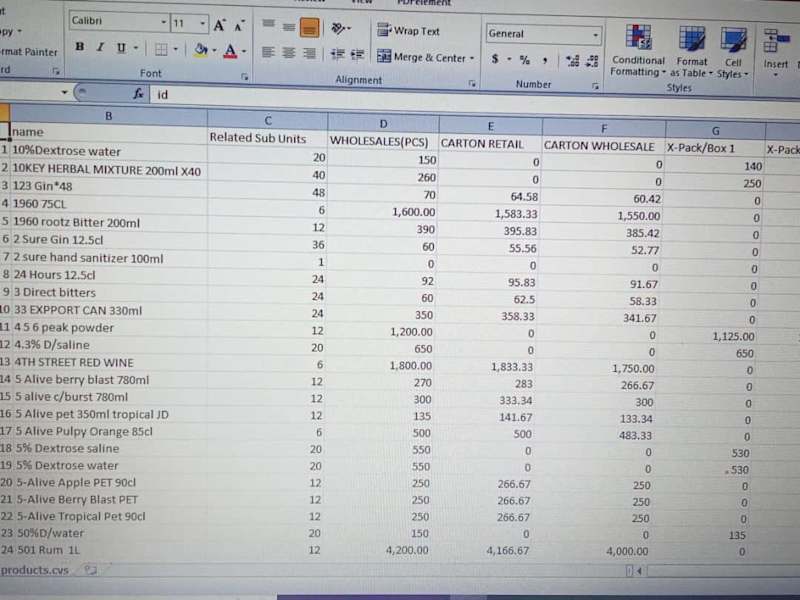Expand the Font Color dropdown arrow
The image size is (800, 600).
point(244,51)
